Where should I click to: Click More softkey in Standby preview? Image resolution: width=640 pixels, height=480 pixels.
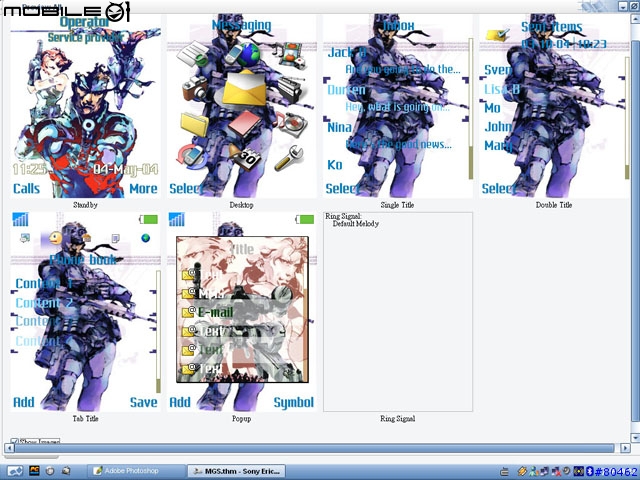pos(143,189)
